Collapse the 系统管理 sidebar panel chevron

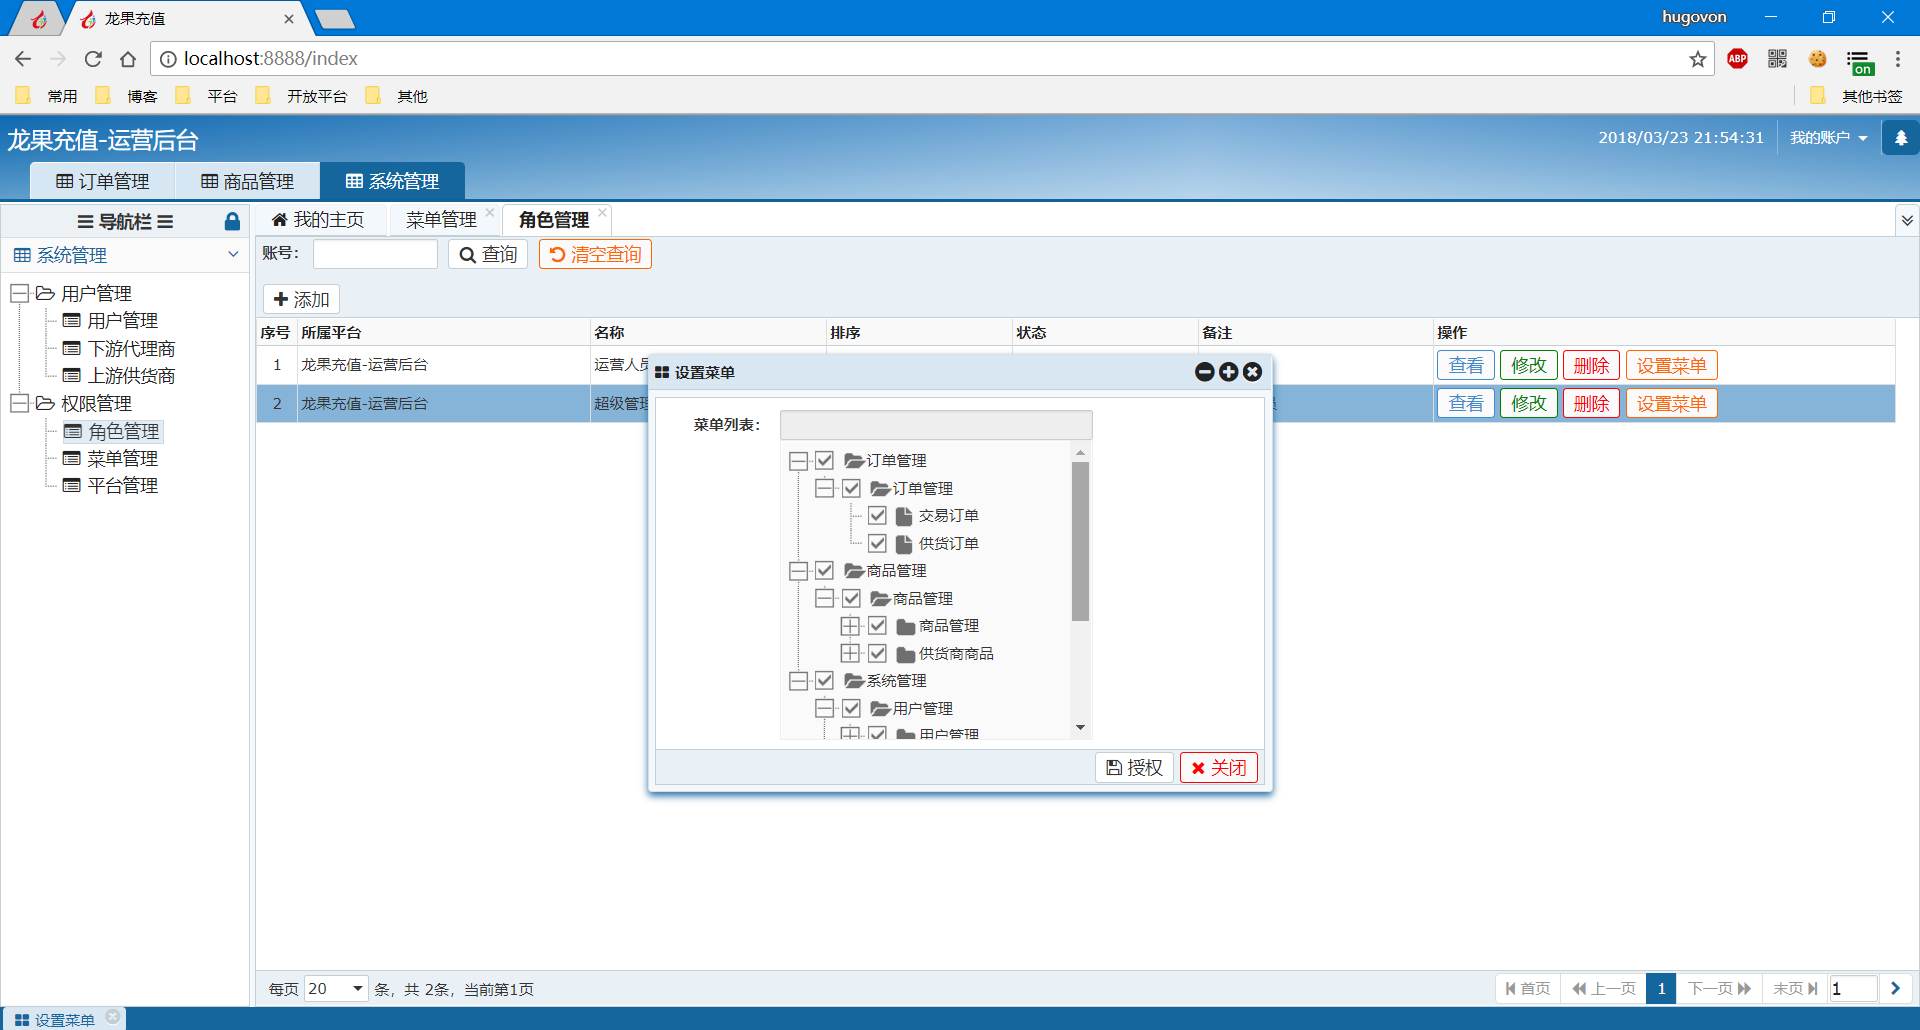tap(233, 255)
